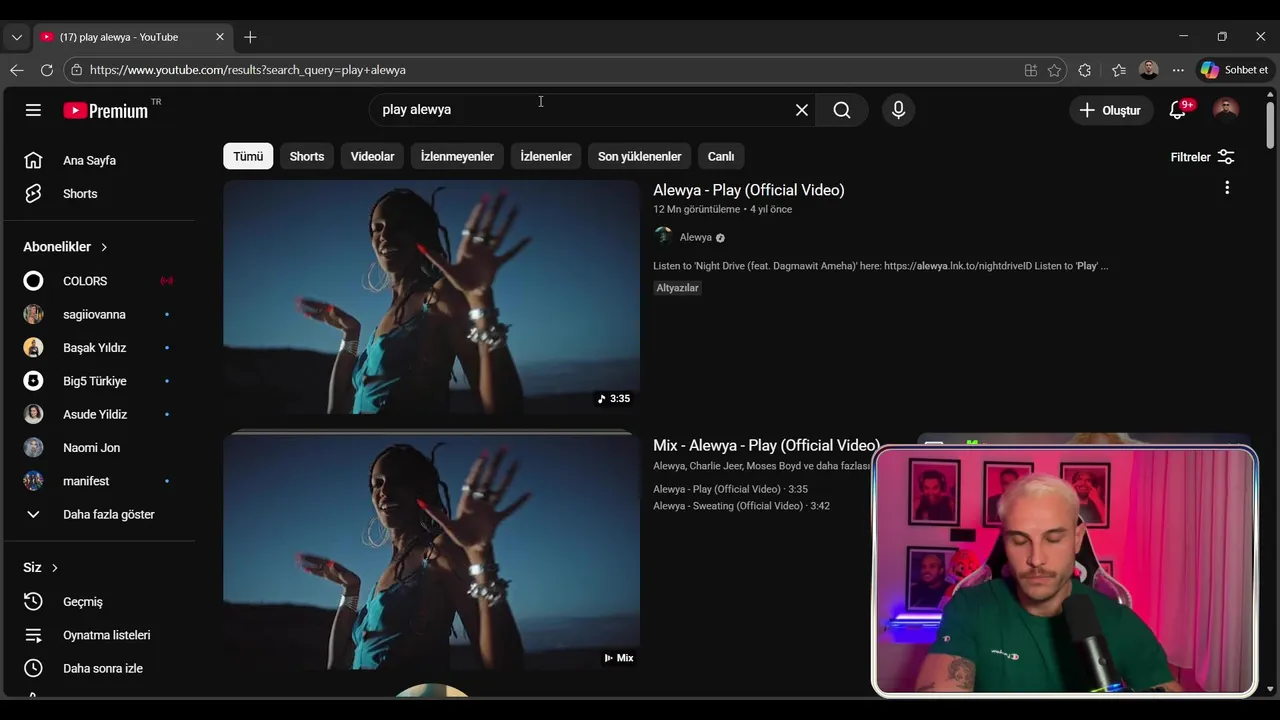The image size is (1280, 720).
Task: Open Copilot Sohbet et button
Action: click(1235, 70)
